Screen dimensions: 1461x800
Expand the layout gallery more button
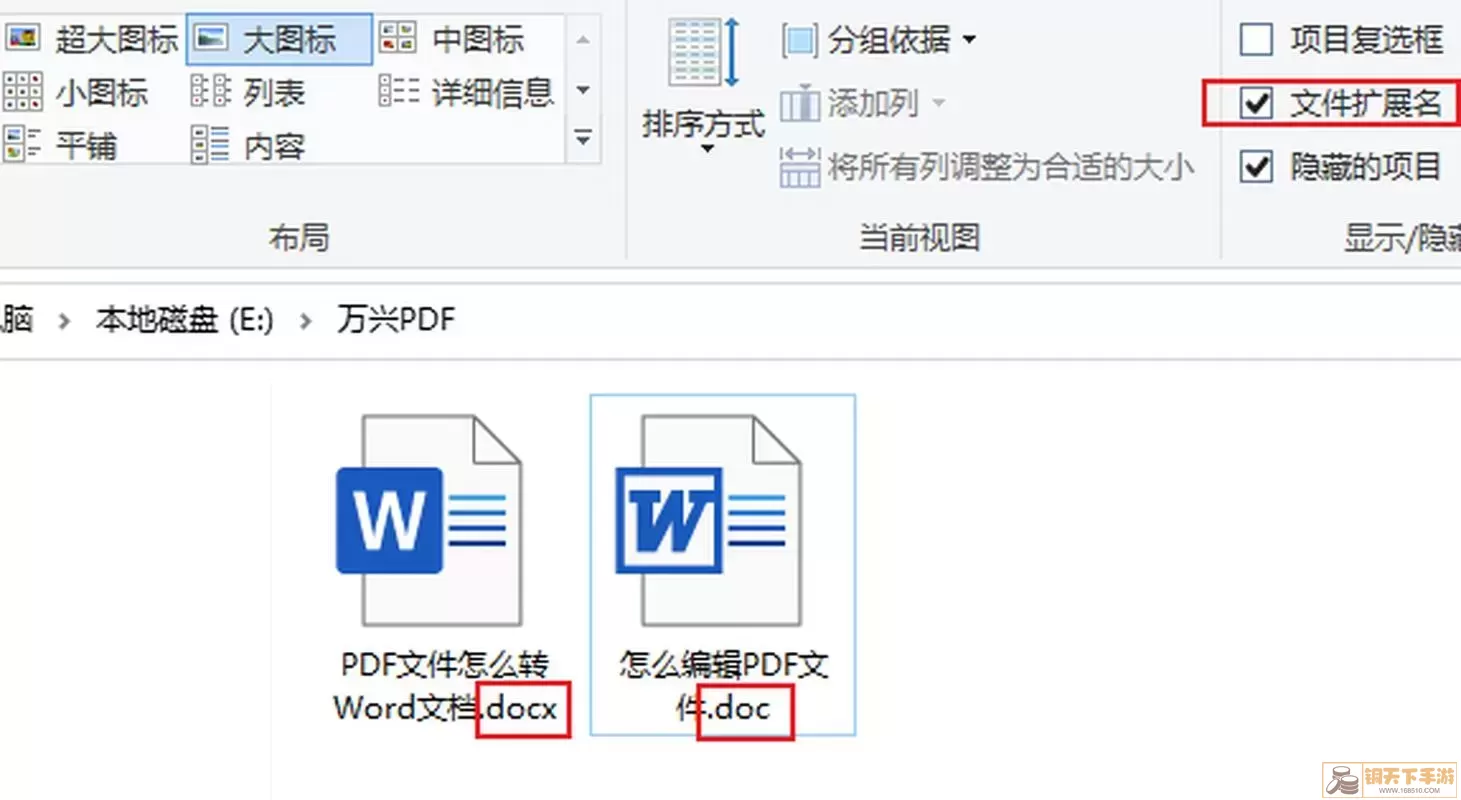click(583, 138)
